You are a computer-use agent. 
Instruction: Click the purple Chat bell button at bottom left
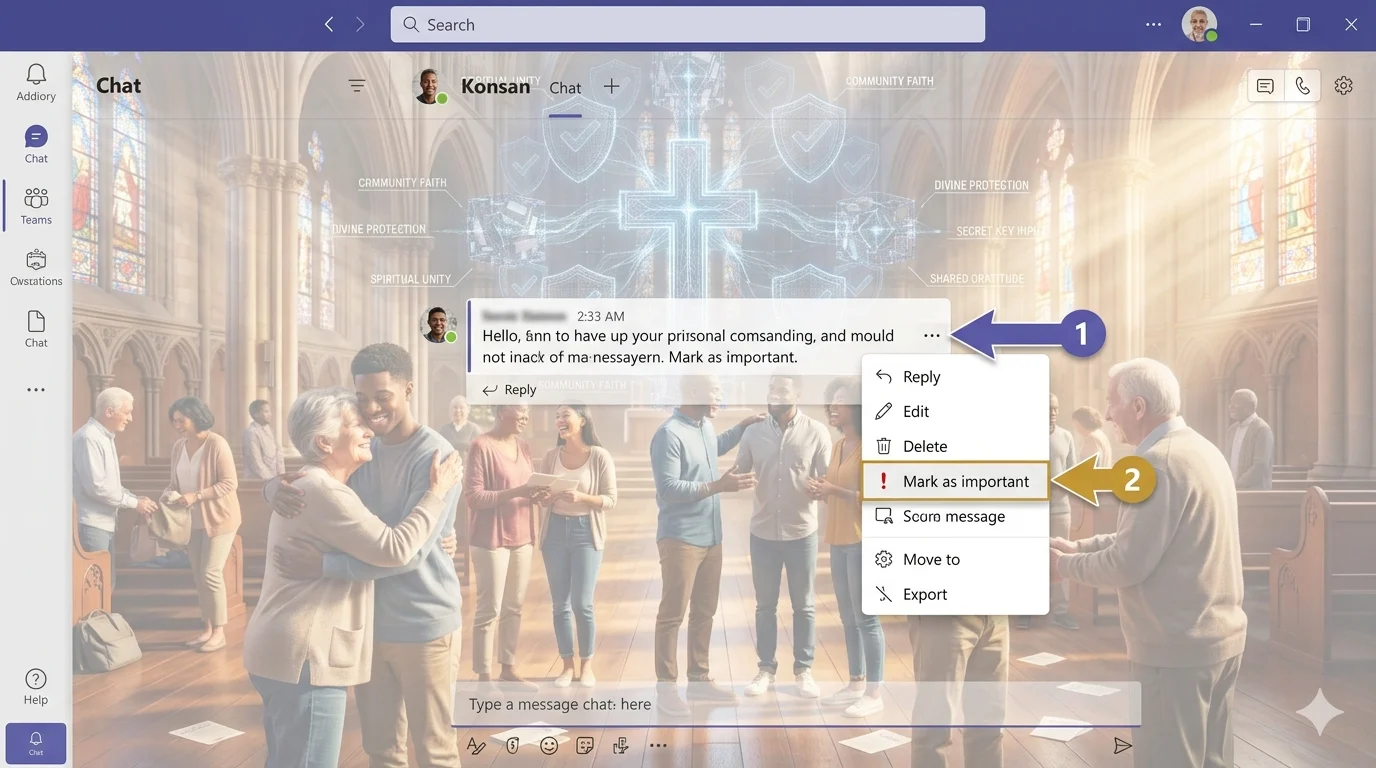tap(36, 744)
